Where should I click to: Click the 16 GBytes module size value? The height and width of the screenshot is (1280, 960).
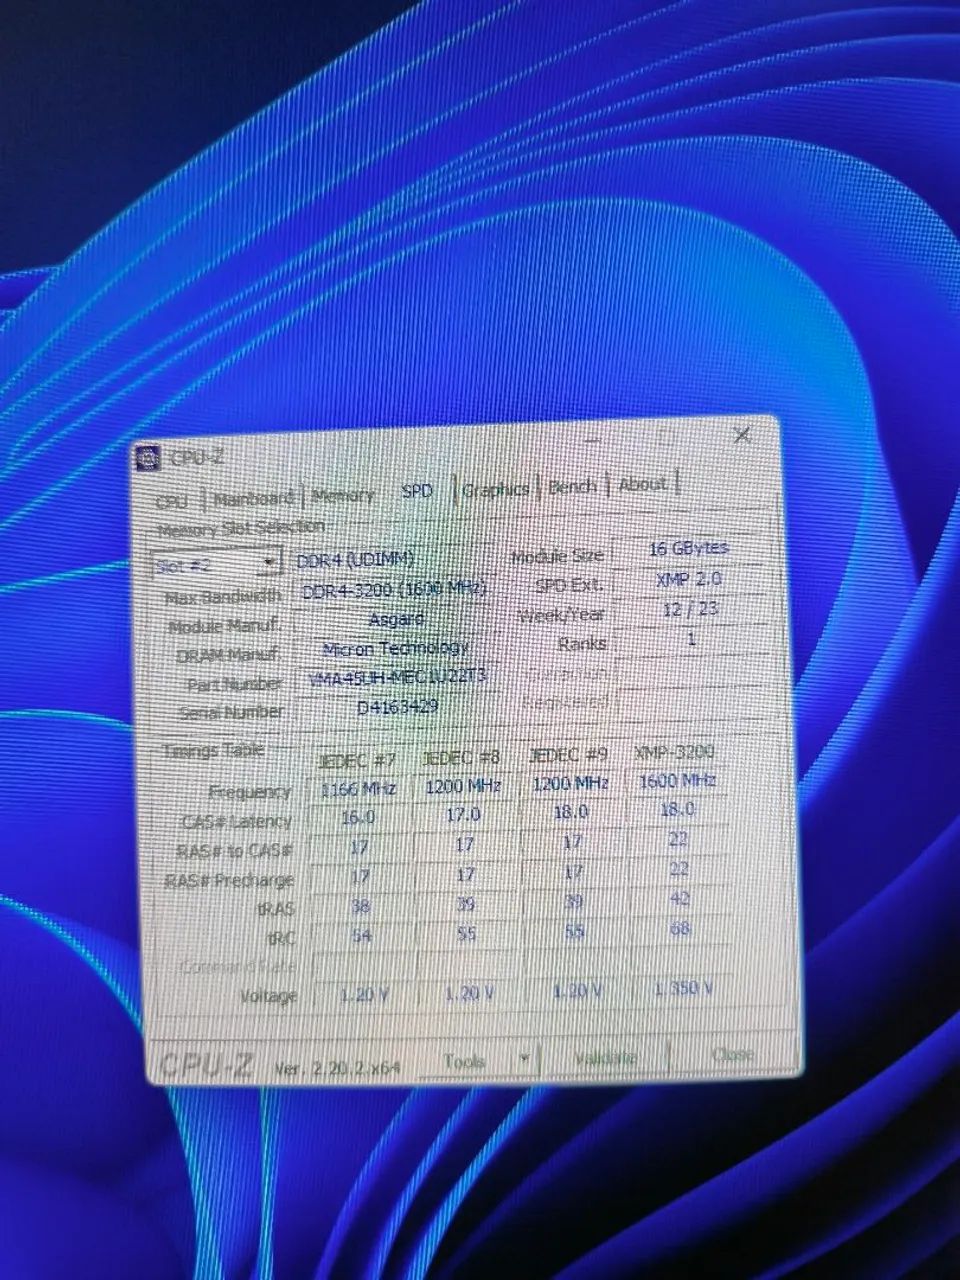click(x=689, y=548)
